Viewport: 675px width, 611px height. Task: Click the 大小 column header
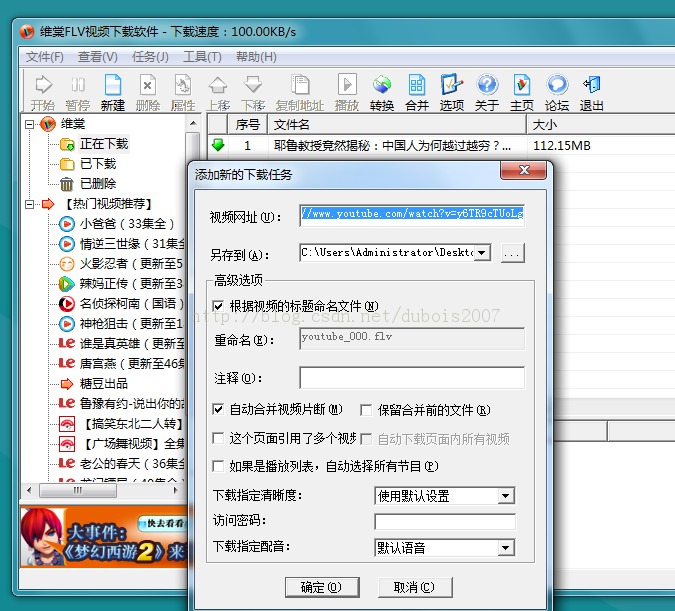coord(601,125)
